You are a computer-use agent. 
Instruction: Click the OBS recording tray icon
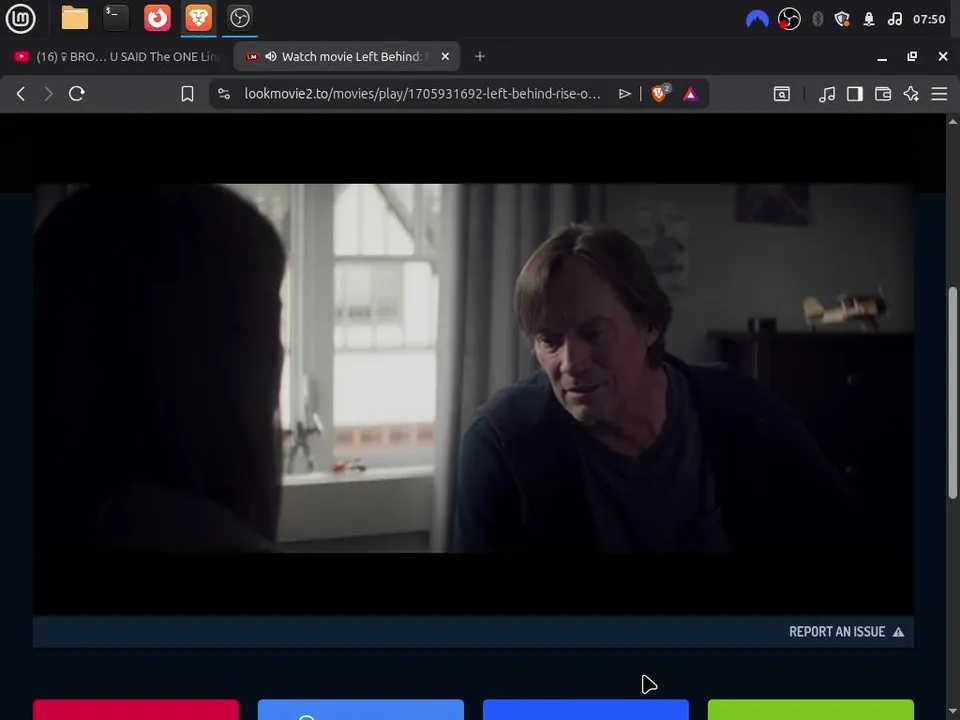click(x=789, y=20)
